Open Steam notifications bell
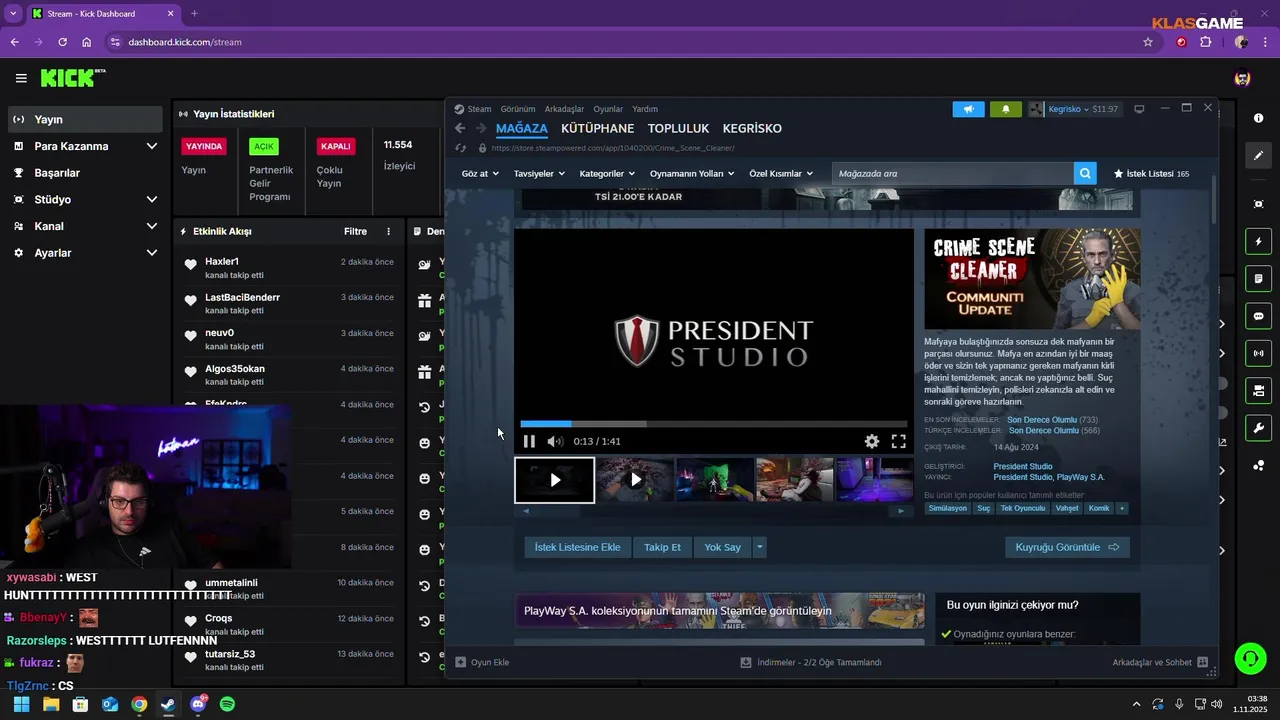Viewport: 1280px width, 720px height. tap(1005, 109)
